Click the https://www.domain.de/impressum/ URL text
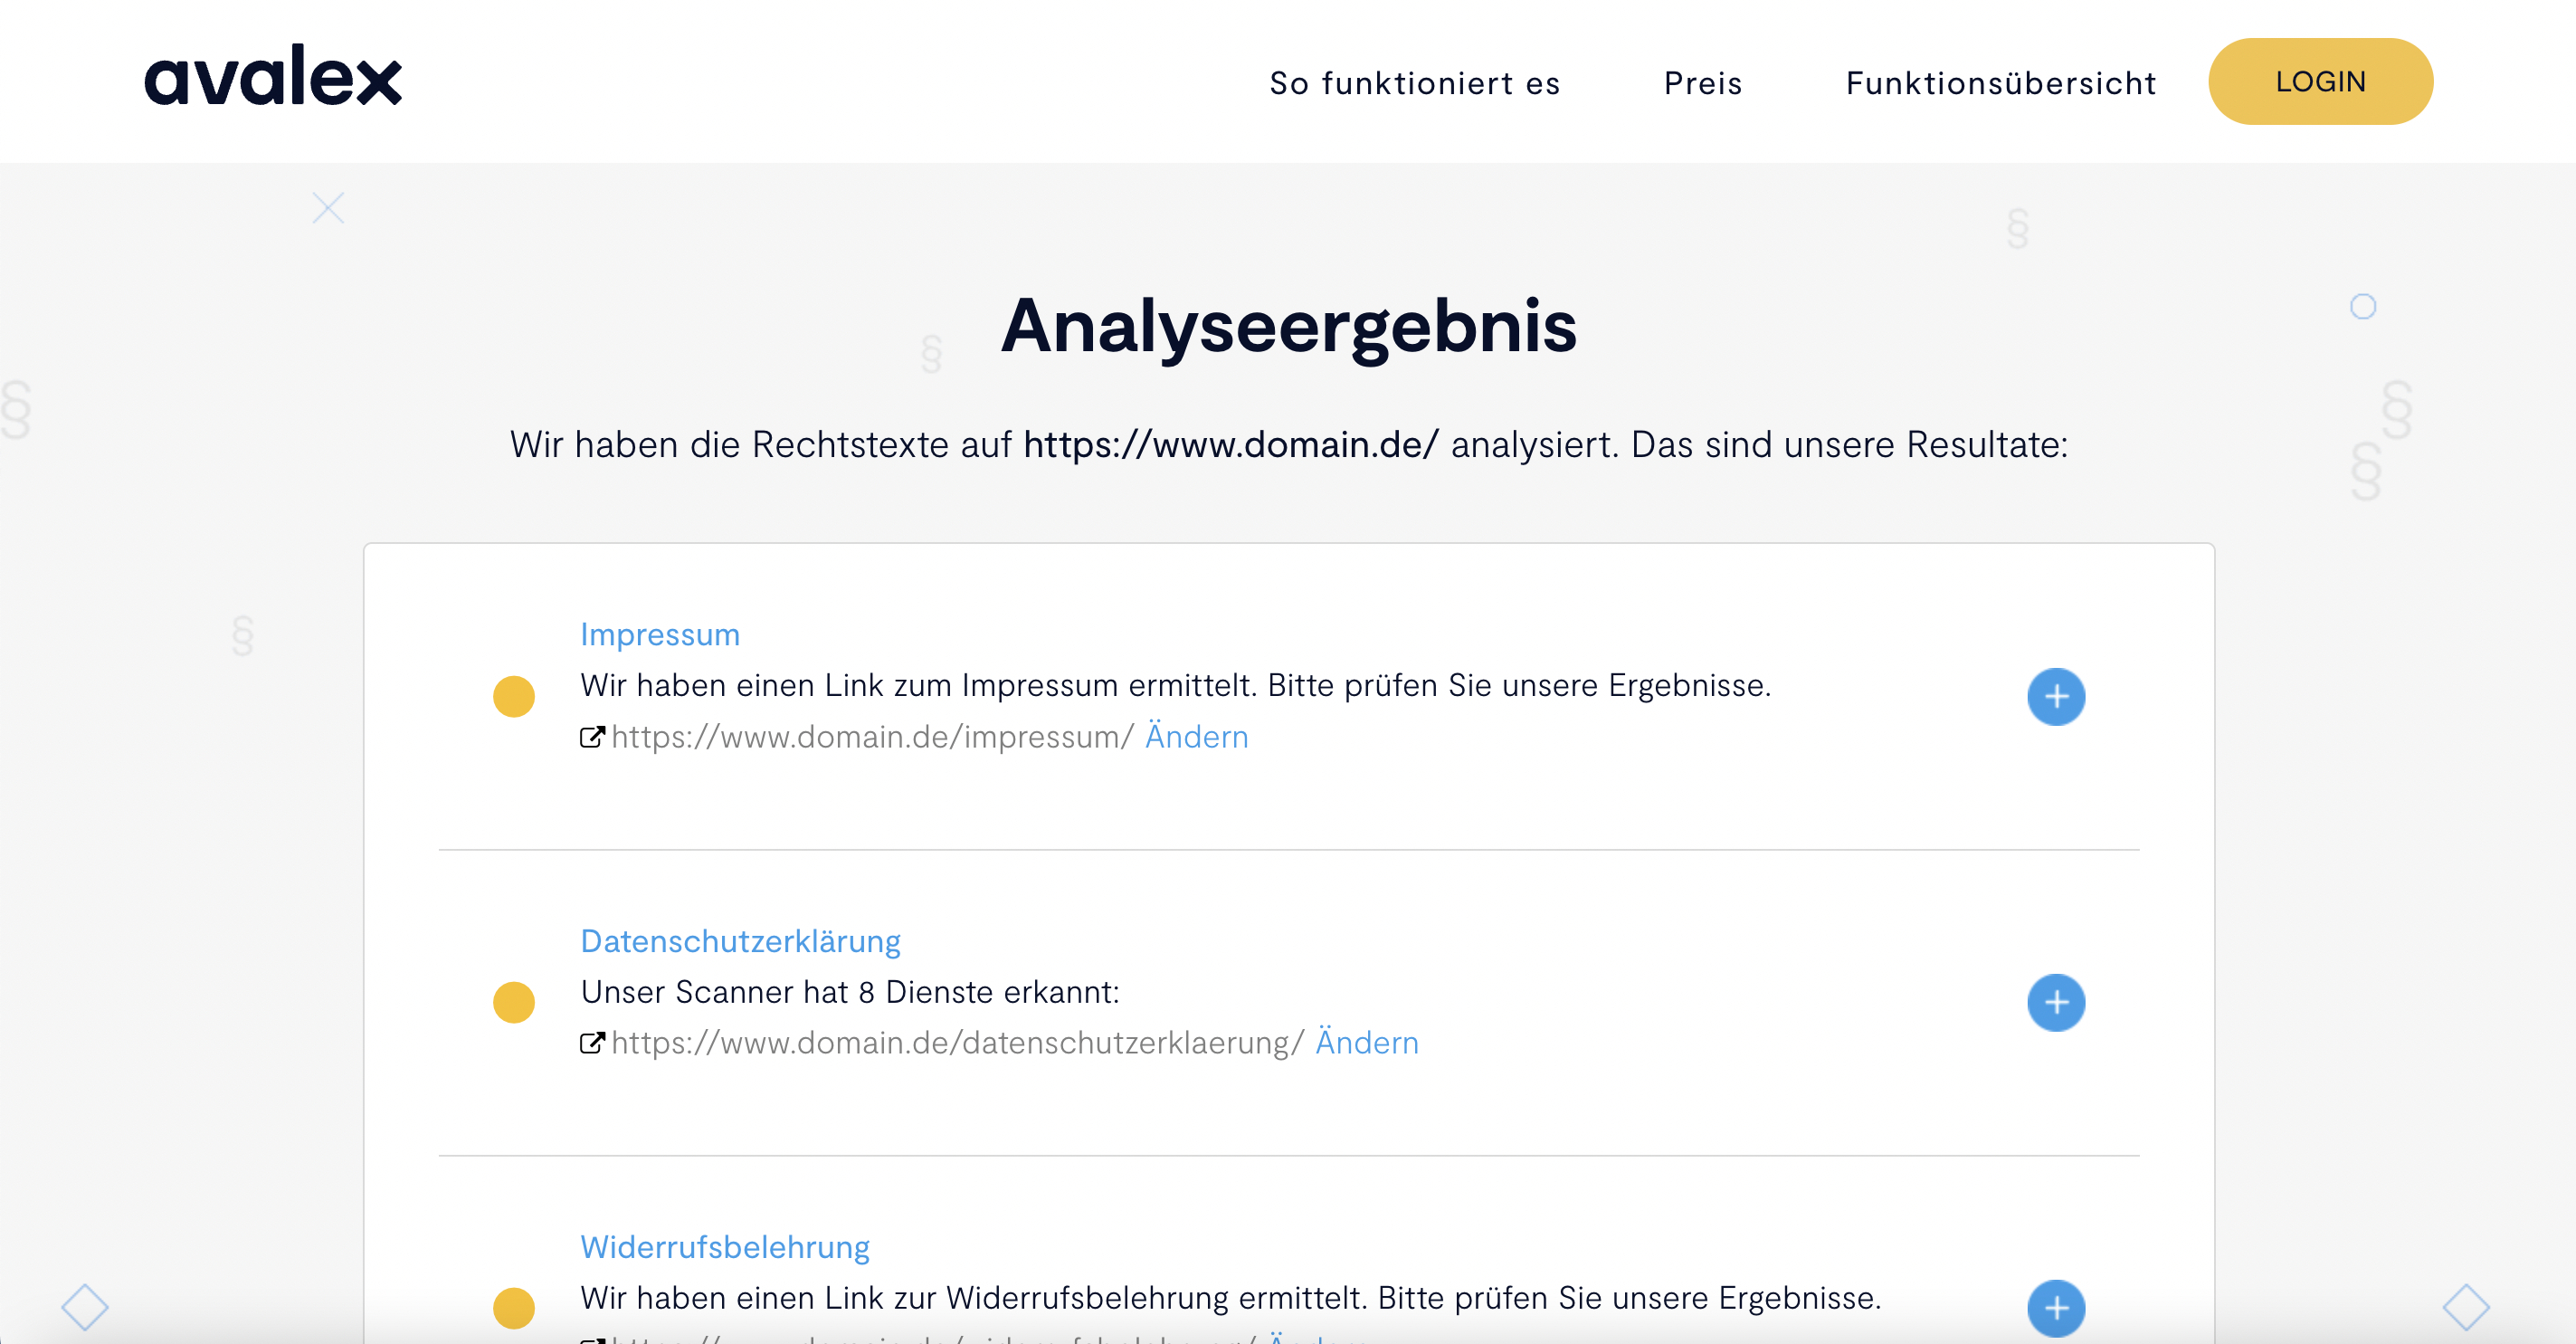Image resolution: width=2576 pixels, height=1344 pixels. 871,737
